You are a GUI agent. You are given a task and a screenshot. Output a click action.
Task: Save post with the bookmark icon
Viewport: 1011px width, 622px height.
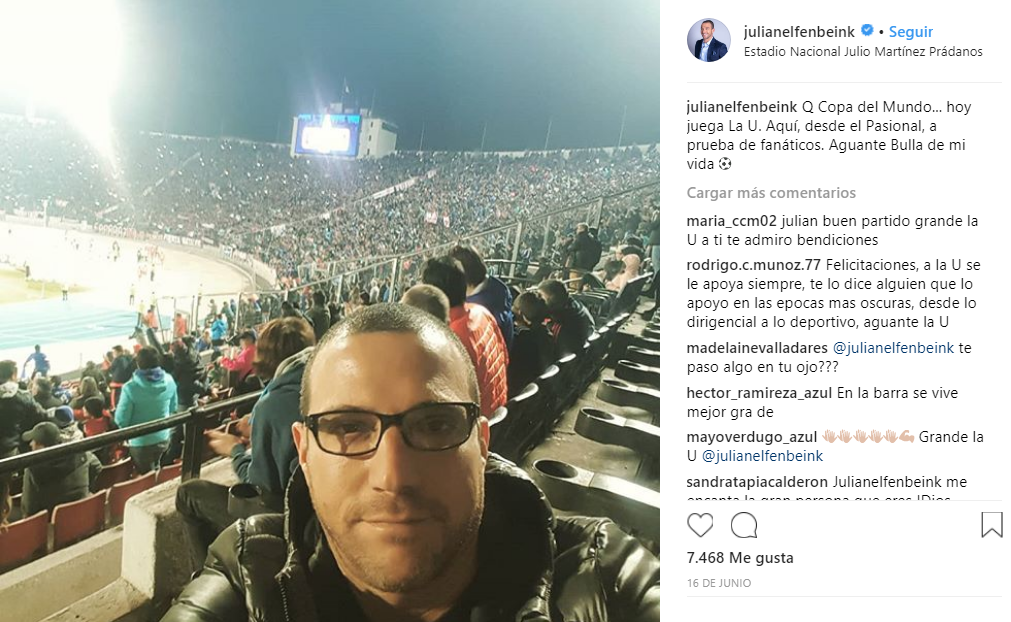point(992,525)
